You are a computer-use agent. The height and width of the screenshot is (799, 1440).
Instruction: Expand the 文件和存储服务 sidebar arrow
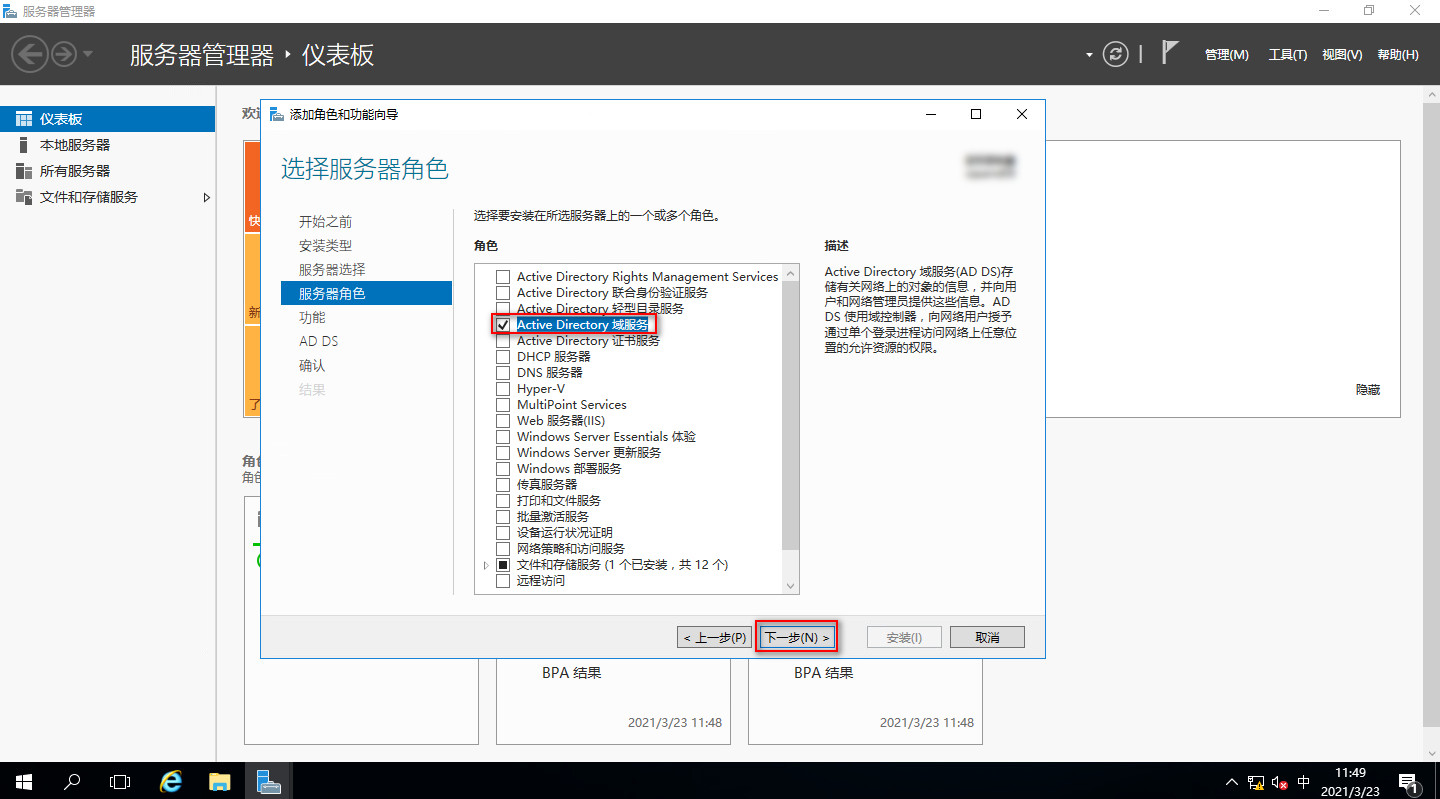(x=207, y=197)
